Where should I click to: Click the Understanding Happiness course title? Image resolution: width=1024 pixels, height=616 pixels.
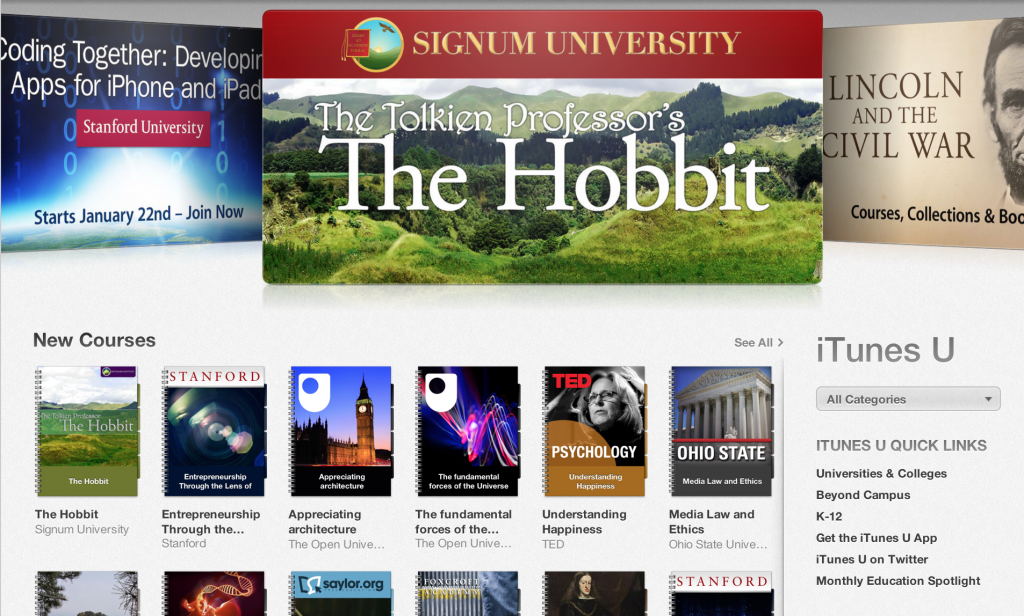point(584,521)
